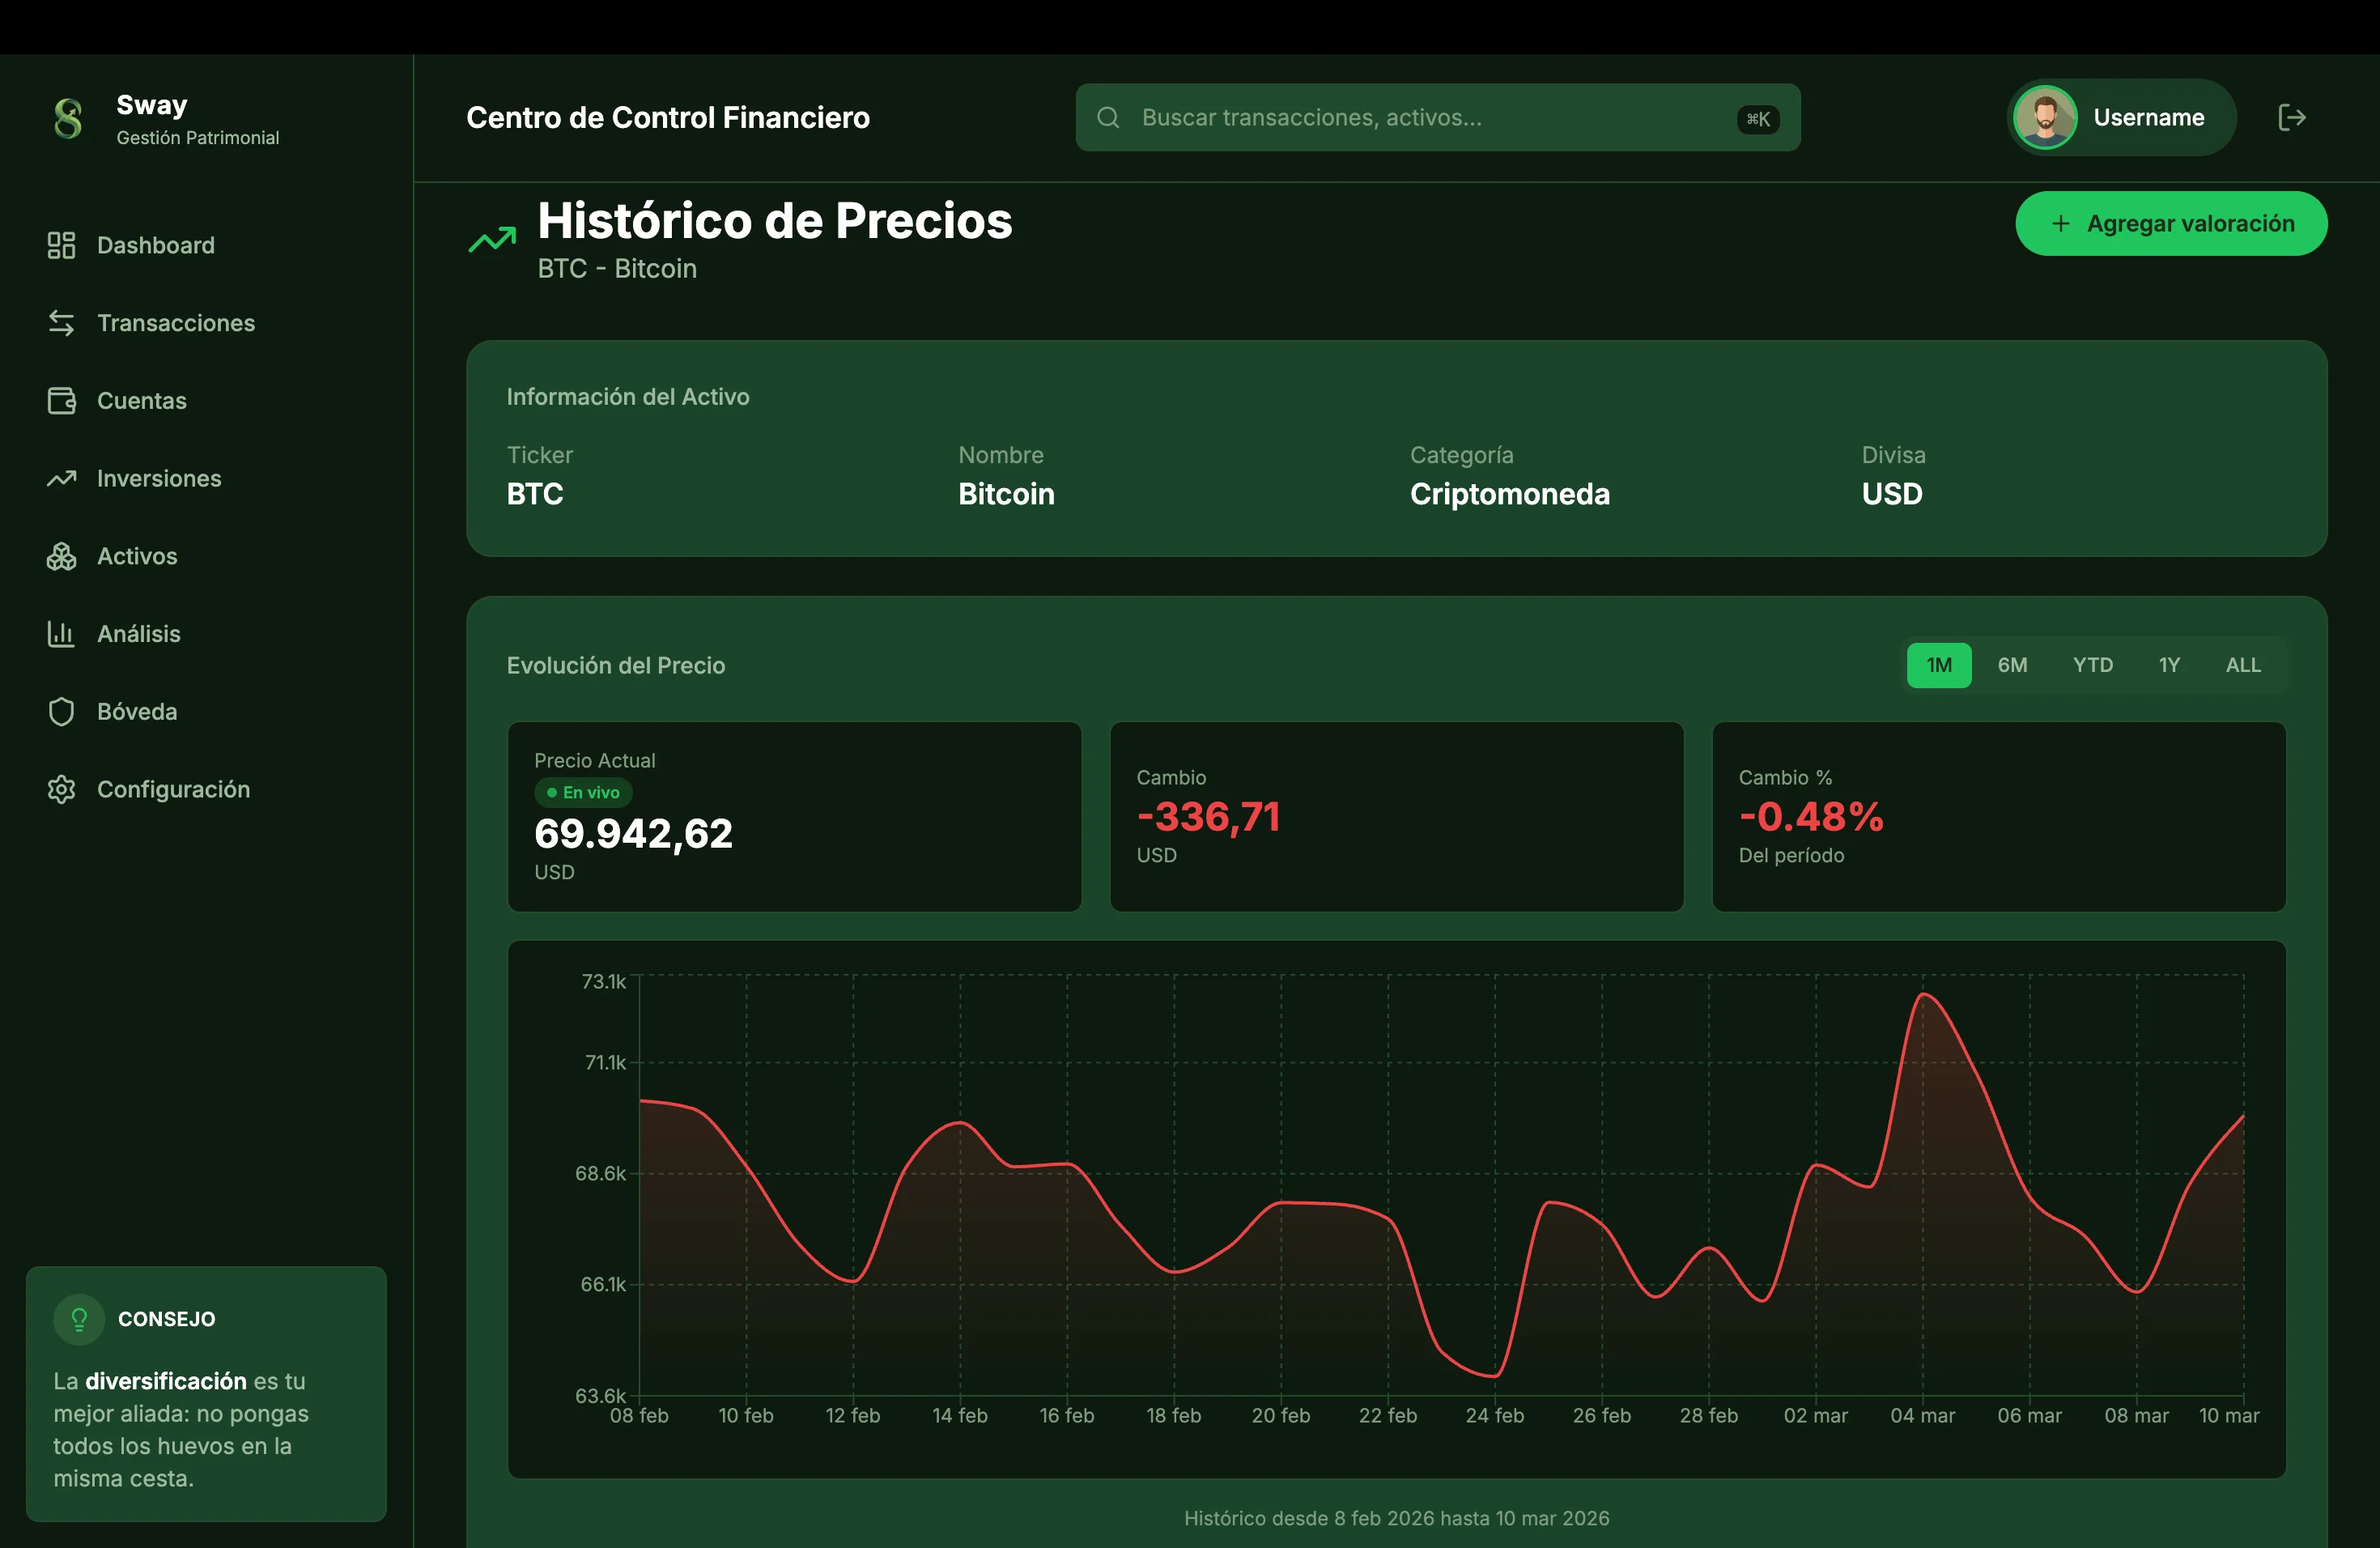The width and height of the screenshot is (2380, 1548).
Task: Show ALL price history range
Action: [2242, 665]
